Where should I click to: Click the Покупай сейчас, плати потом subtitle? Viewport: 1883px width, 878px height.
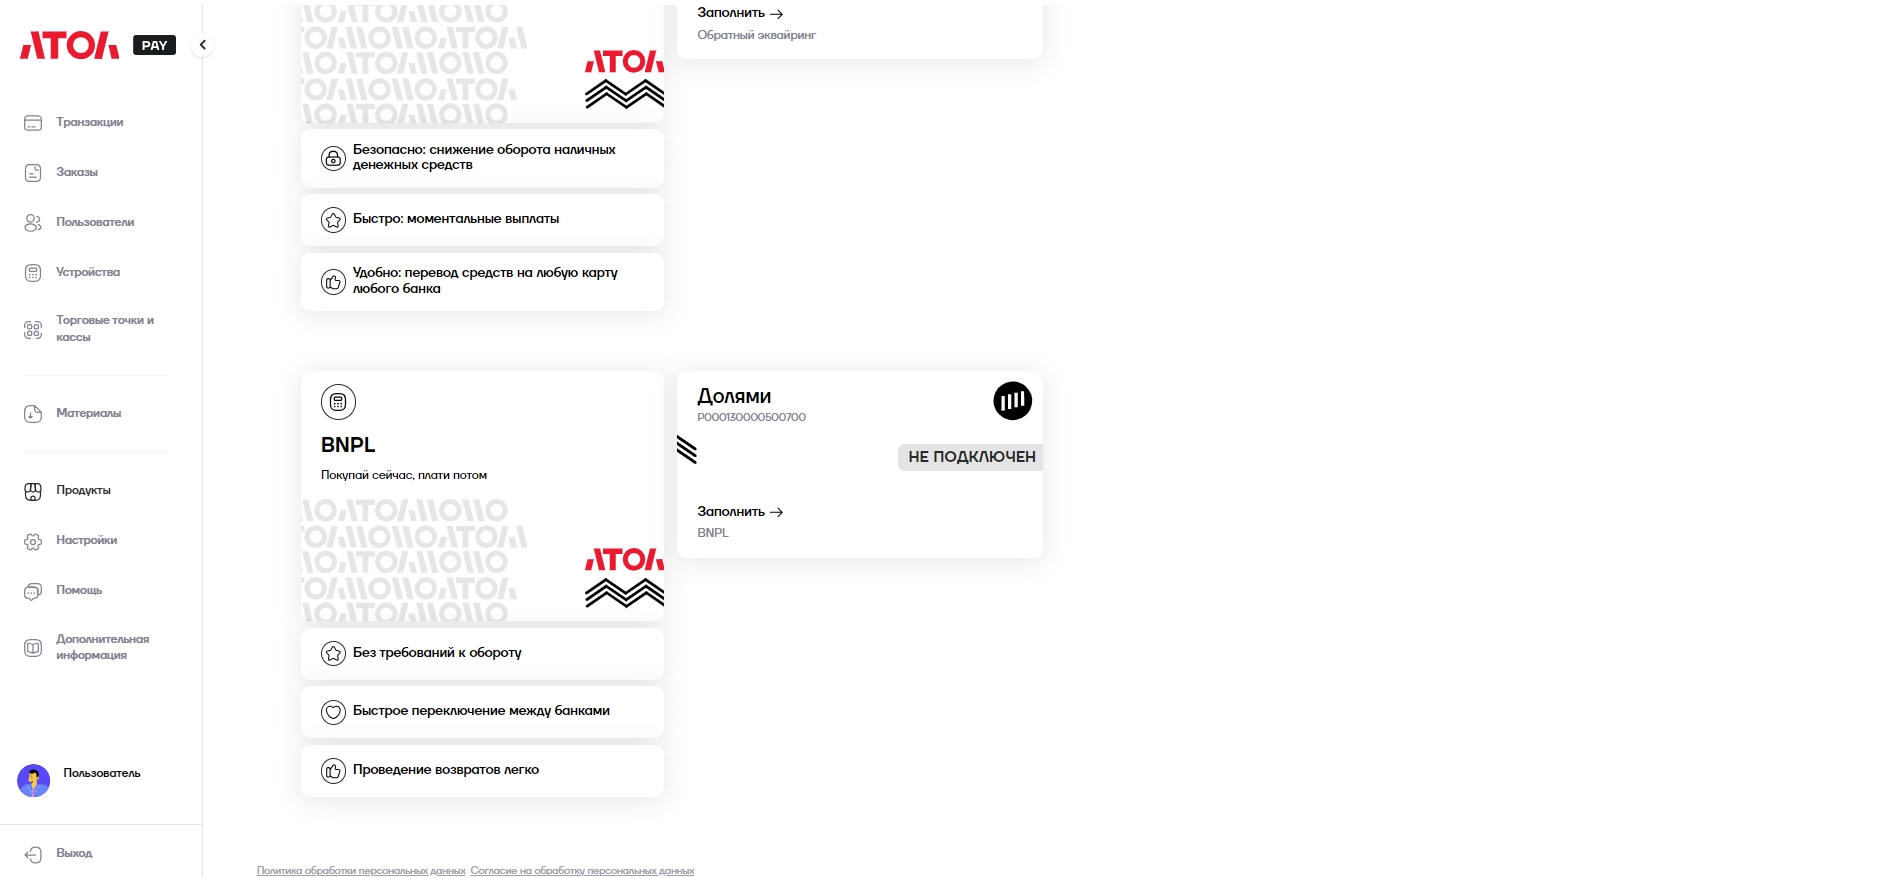404,475
